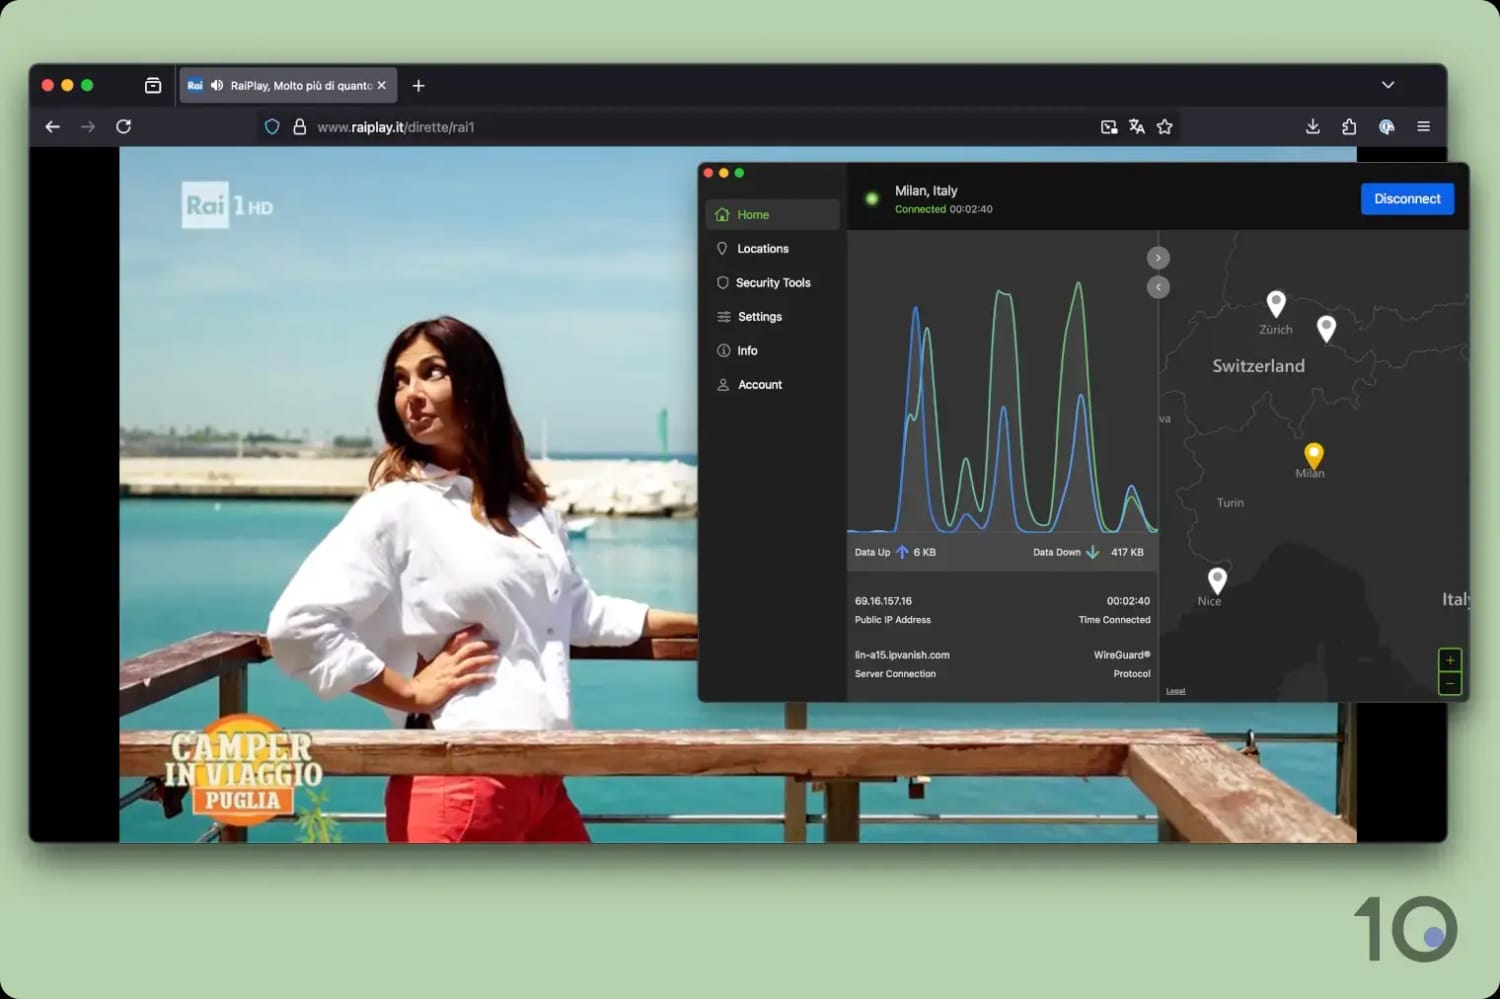1500x999 pixels.
Task: Show site security padlock info
Action: coord(299,127)
